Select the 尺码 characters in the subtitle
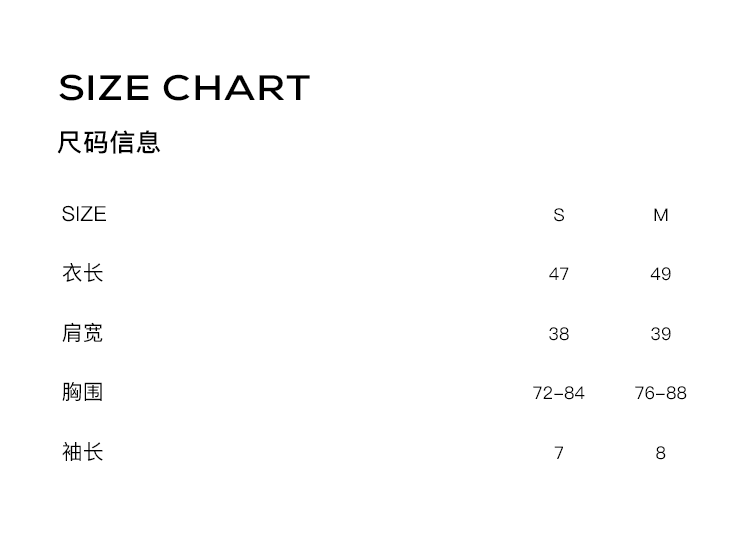Screen dimensions: 750x544 (x=83, y=143)
